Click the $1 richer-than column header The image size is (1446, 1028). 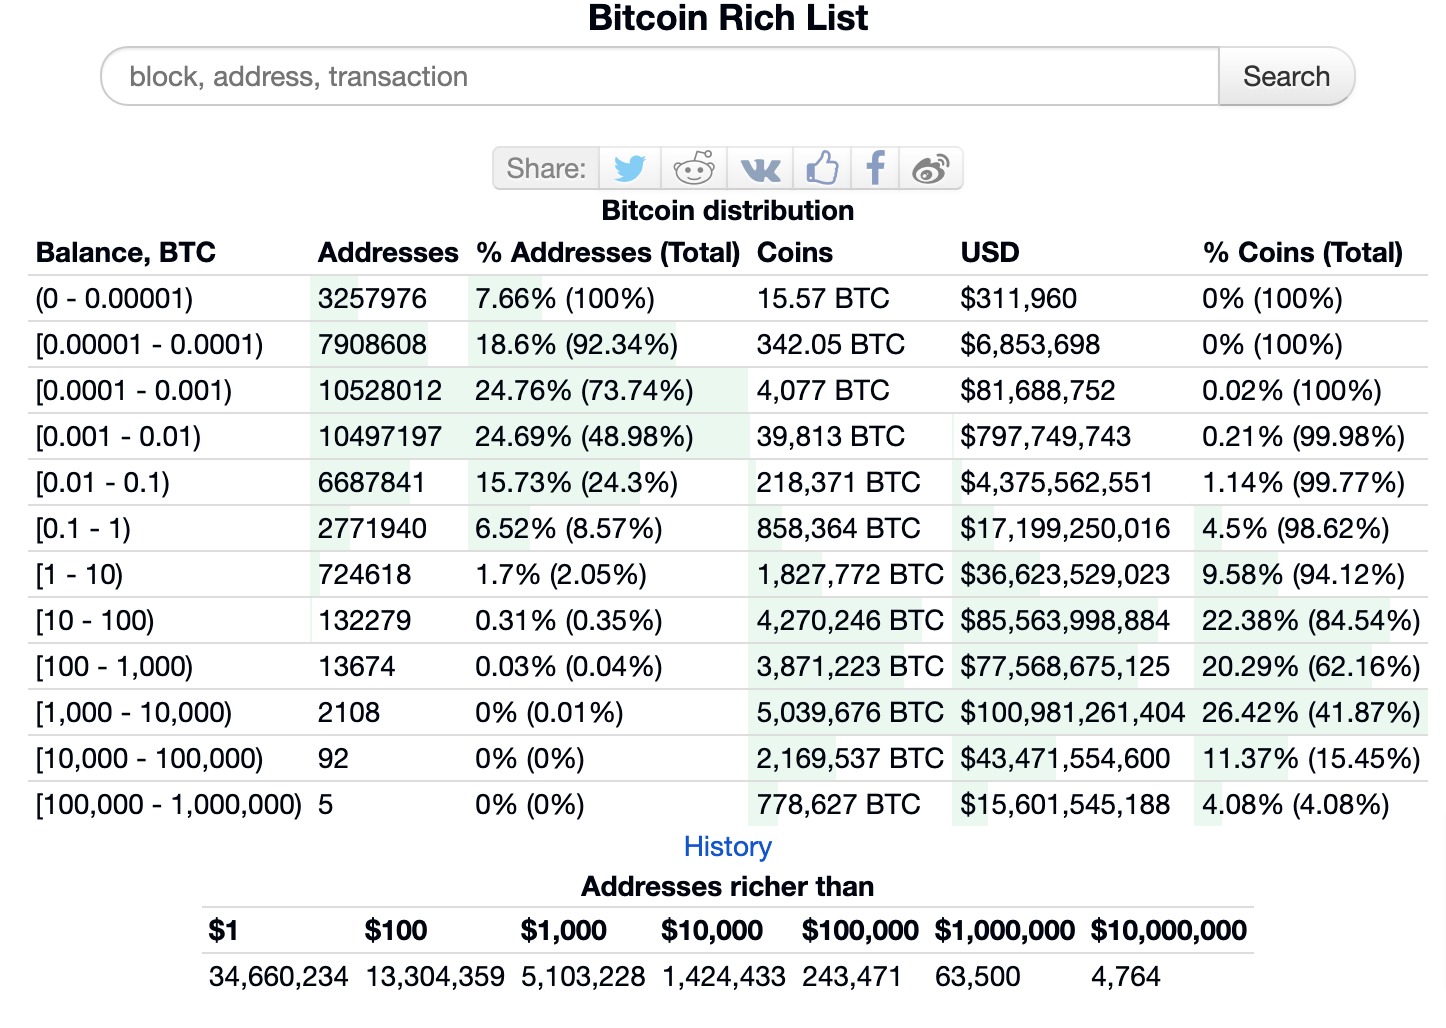[223, 930]
